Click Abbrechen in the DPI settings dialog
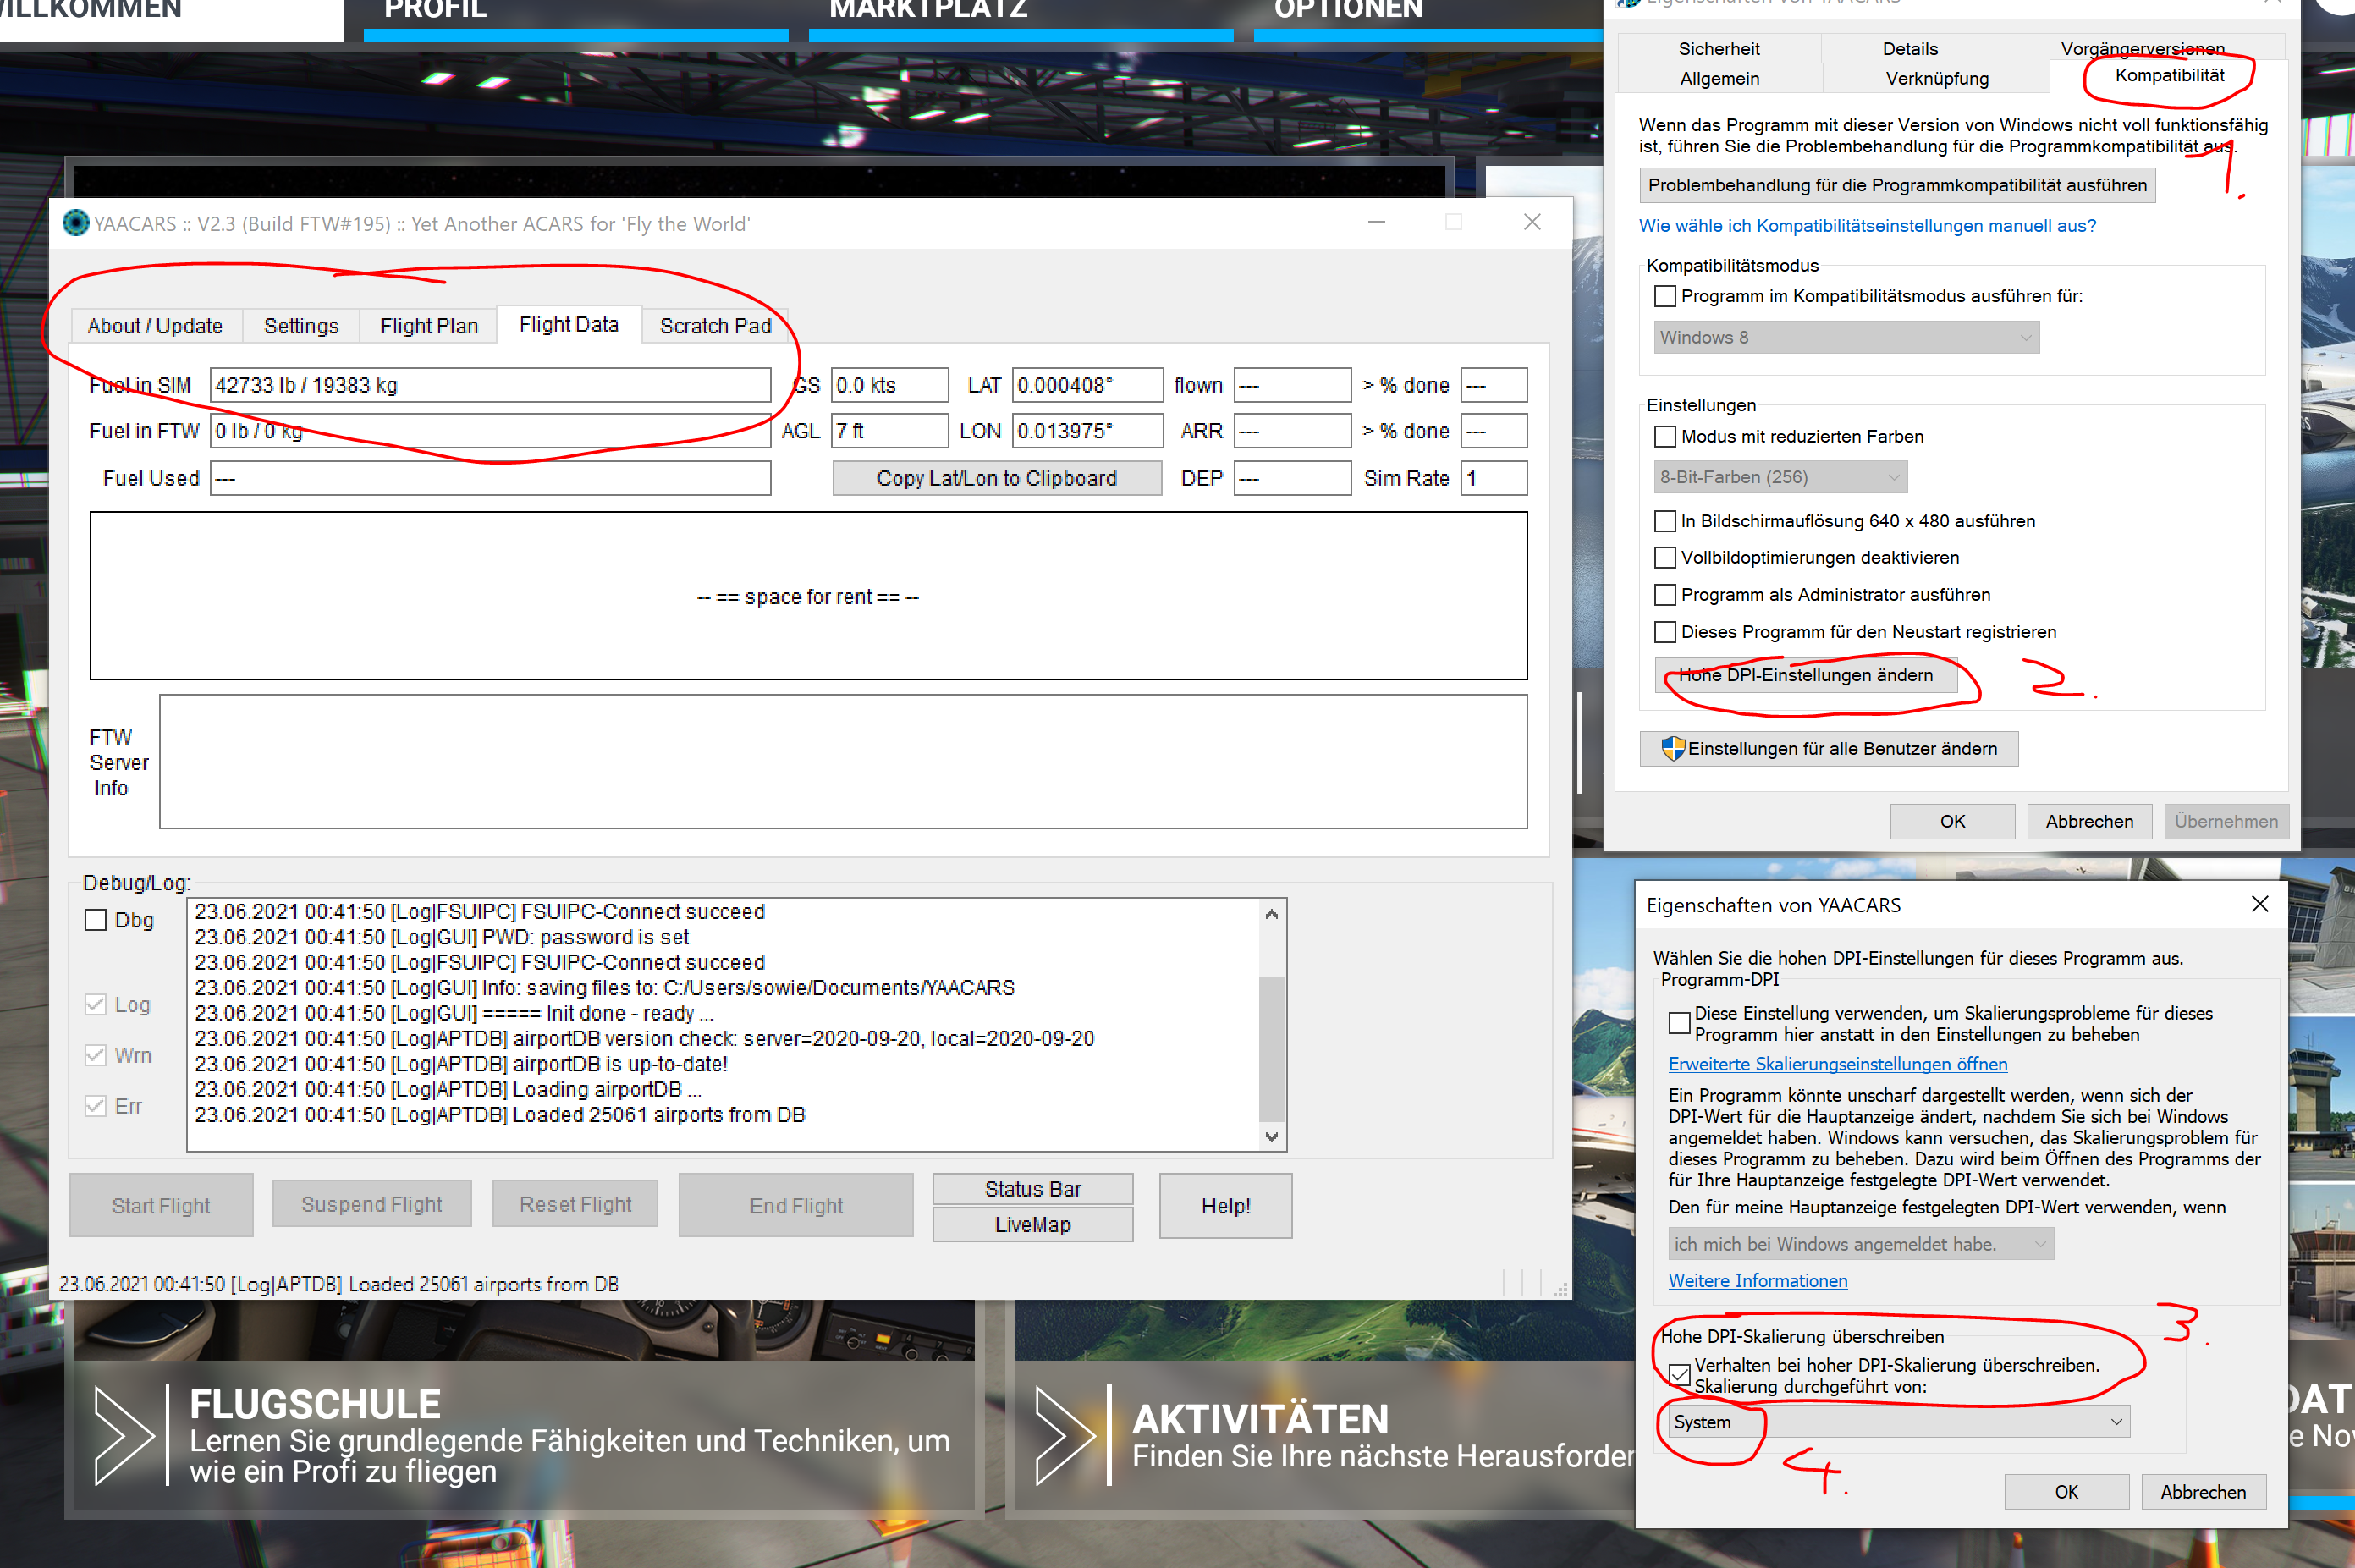The height and width of the screenshot is (1568, 2355). 2203,1492
